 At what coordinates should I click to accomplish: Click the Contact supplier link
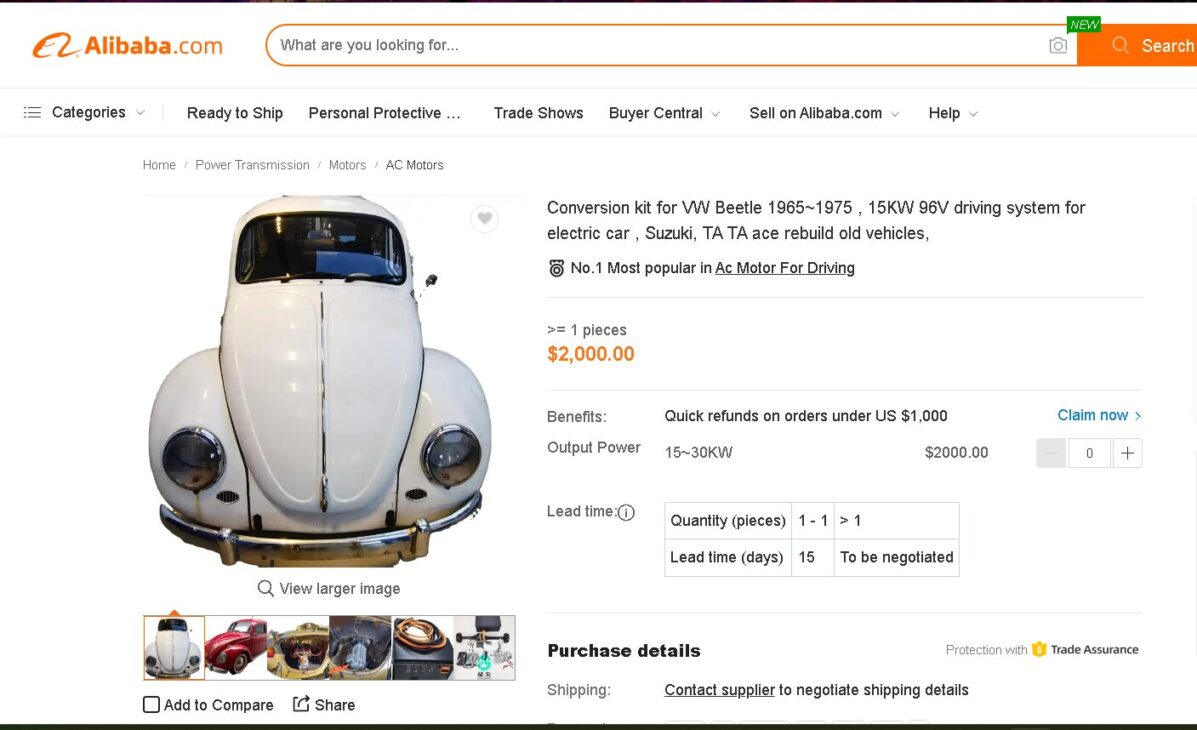pos(719,690)
